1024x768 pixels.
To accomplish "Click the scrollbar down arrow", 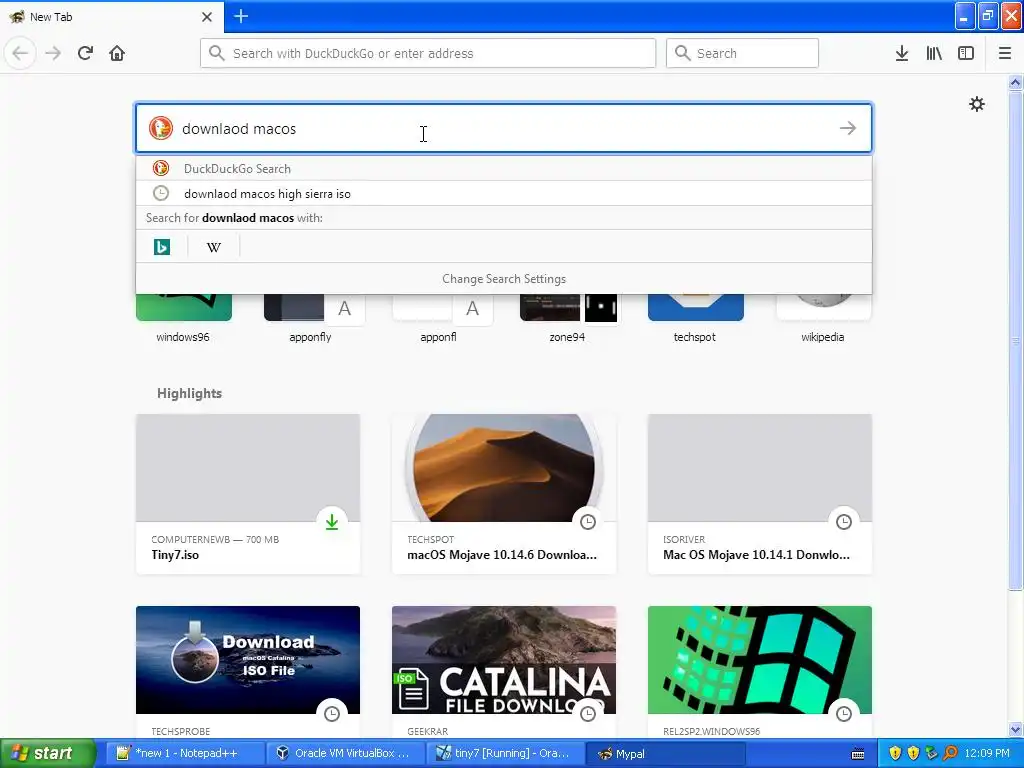I will 1015,729.
